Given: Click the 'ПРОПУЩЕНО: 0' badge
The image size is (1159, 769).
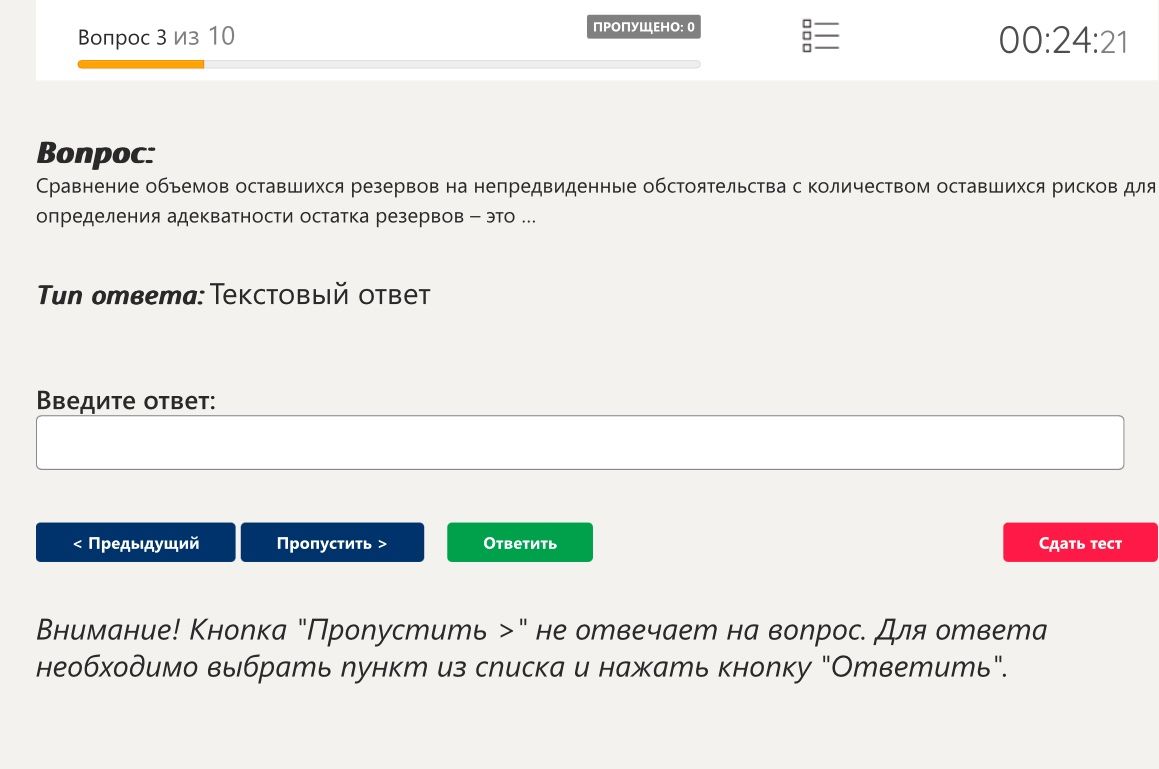Looking at the screenshot, I should pos(644,27).
